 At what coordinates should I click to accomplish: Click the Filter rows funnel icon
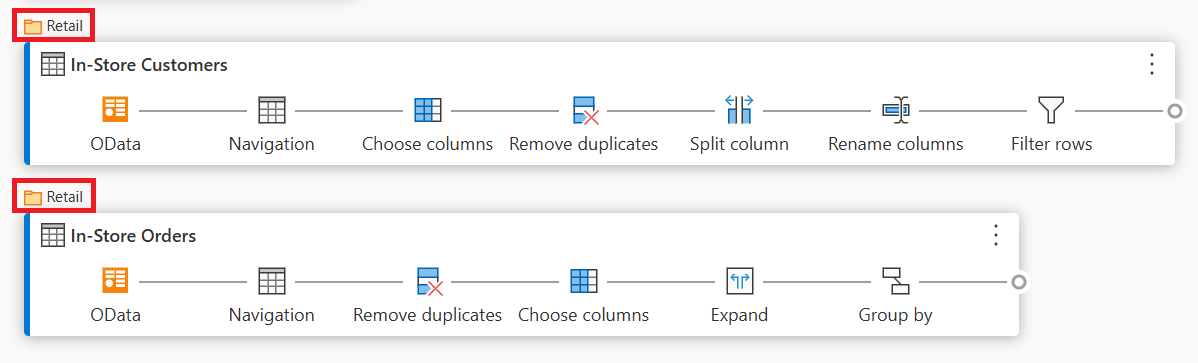[x=1051, y=111]
